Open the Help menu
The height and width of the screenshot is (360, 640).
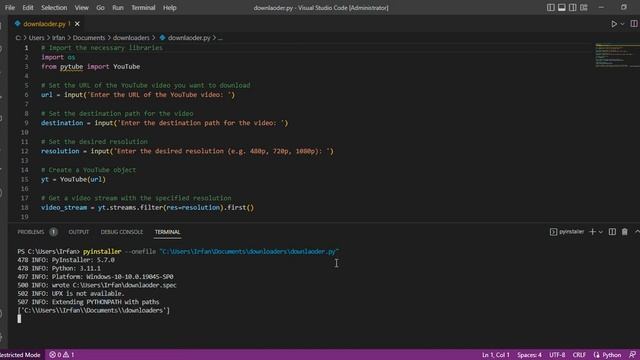[169, 8]
